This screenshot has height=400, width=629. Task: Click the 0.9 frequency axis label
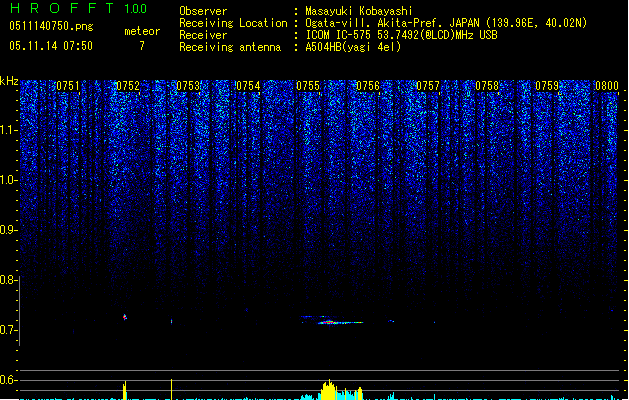9,230
